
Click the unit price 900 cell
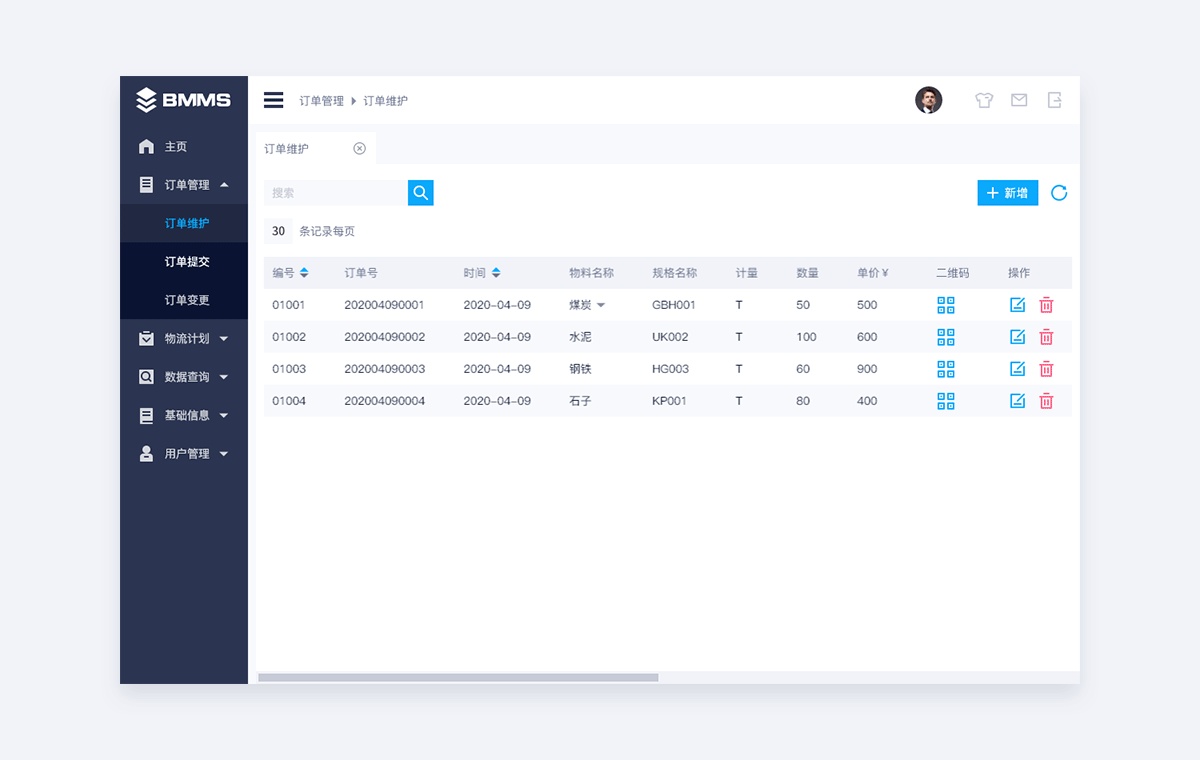(867, 369)
